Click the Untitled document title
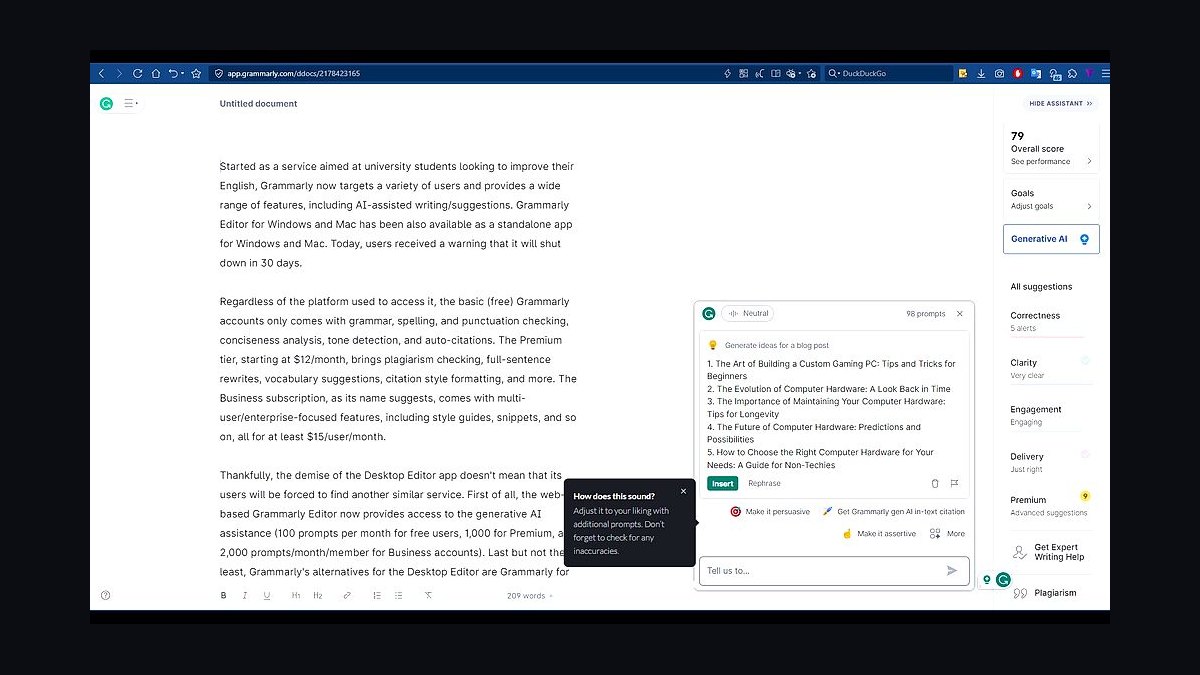Image resolution: width=1200 pixels, height=675 pixels. point(259,103)
